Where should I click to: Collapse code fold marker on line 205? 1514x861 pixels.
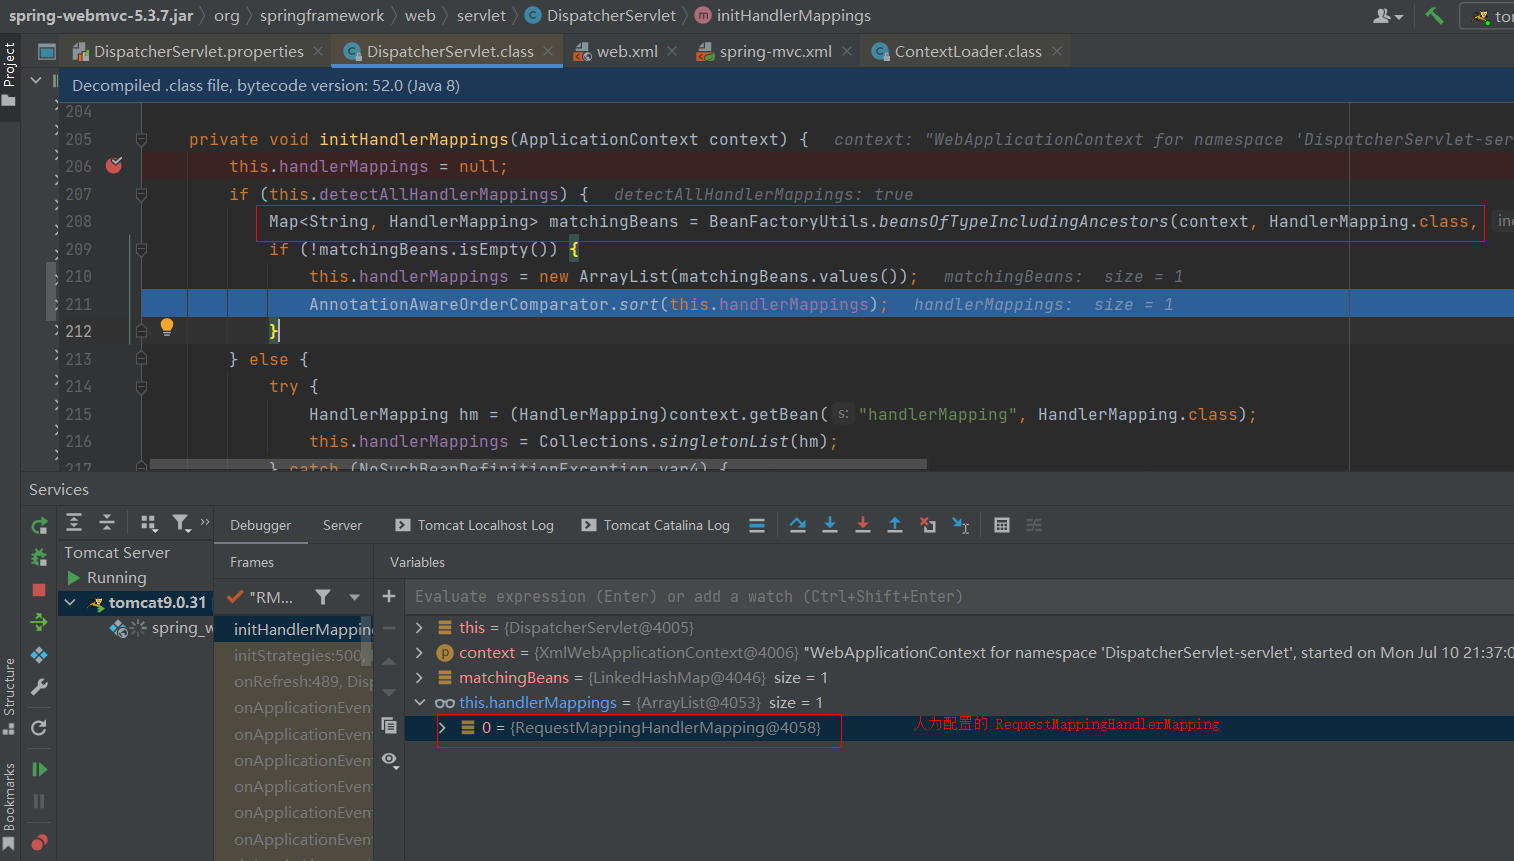141,139
